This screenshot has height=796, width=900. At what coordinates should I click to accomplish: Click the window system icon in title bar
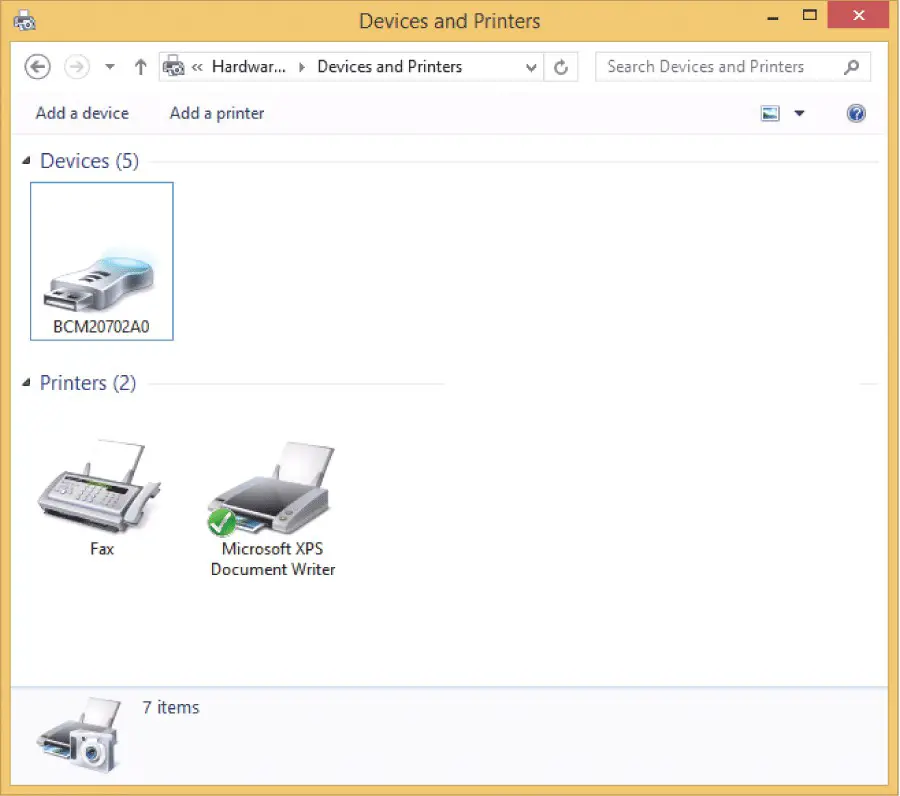tap(25, 20)
